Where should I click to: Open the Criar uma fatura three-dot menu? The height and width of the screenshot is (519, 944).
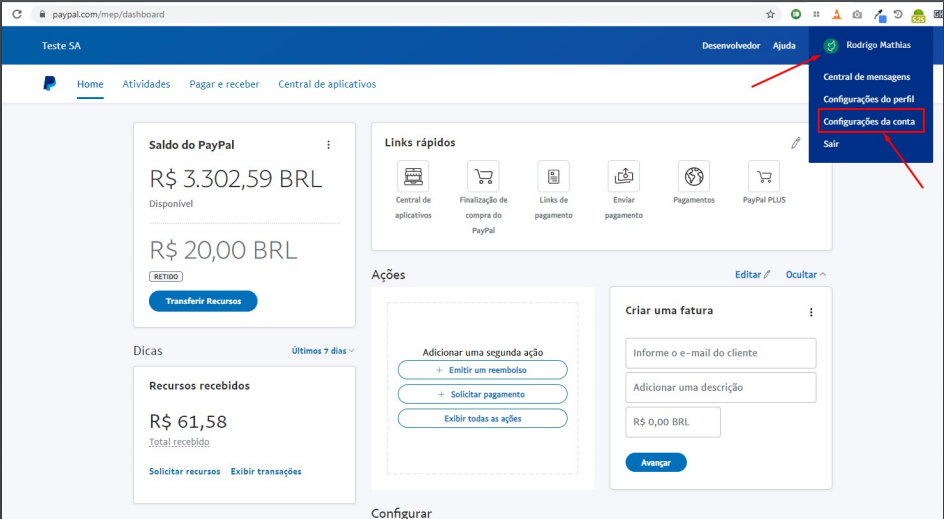(x=811, y=312)
